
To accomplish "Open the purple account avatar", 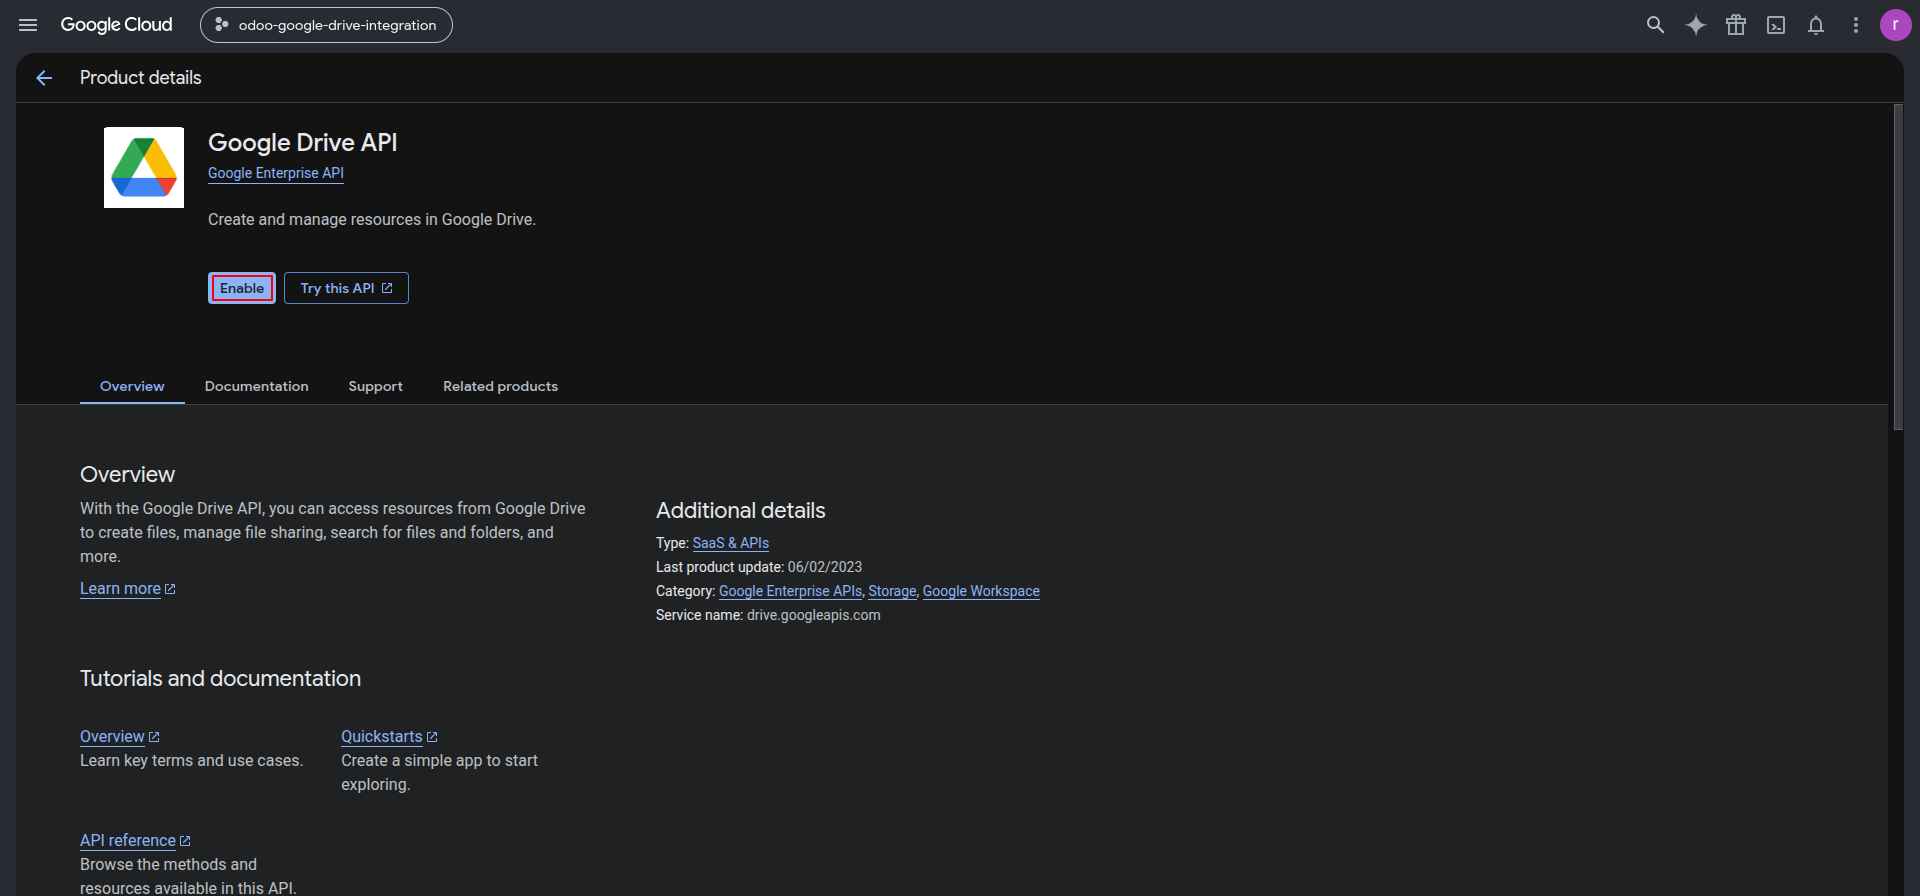I will point(1895,25).
